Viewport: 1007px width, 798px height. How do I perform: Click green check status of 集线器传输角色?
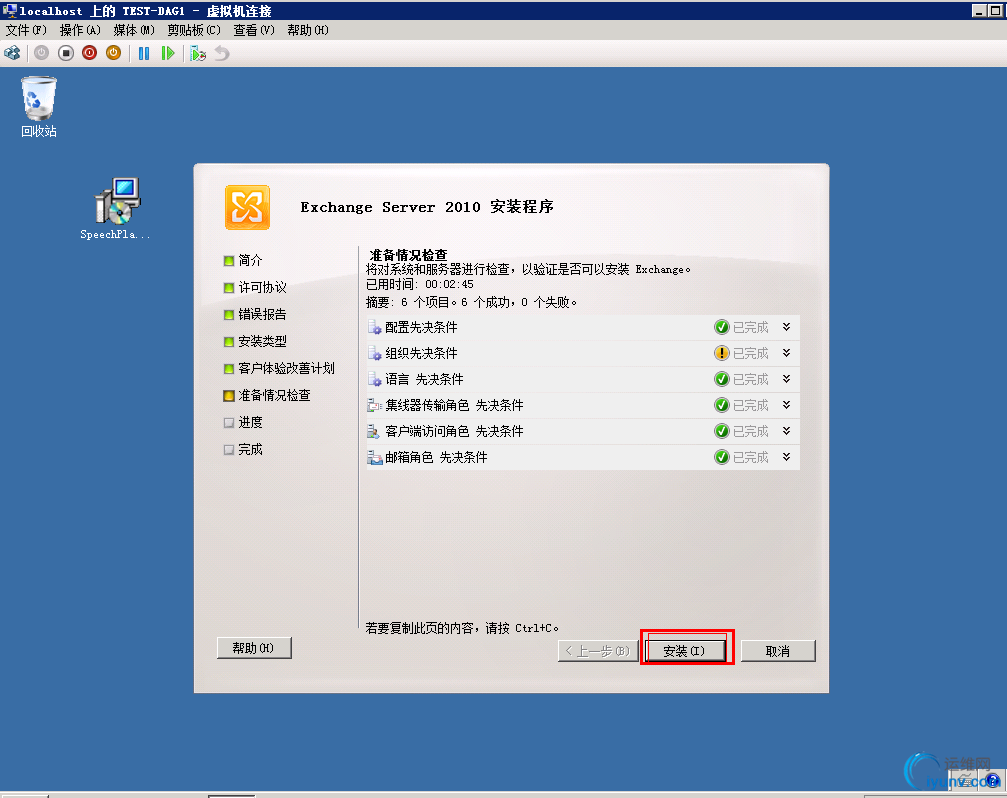click(x=722, y=405)
